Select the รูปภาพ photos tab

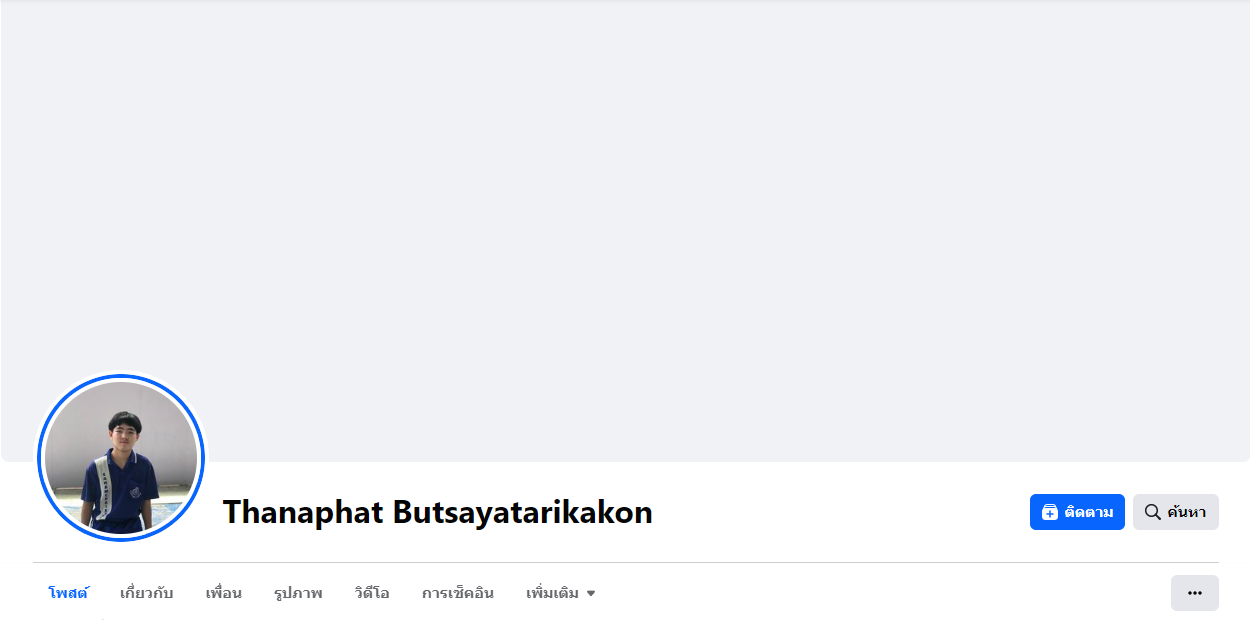[298, 593]
